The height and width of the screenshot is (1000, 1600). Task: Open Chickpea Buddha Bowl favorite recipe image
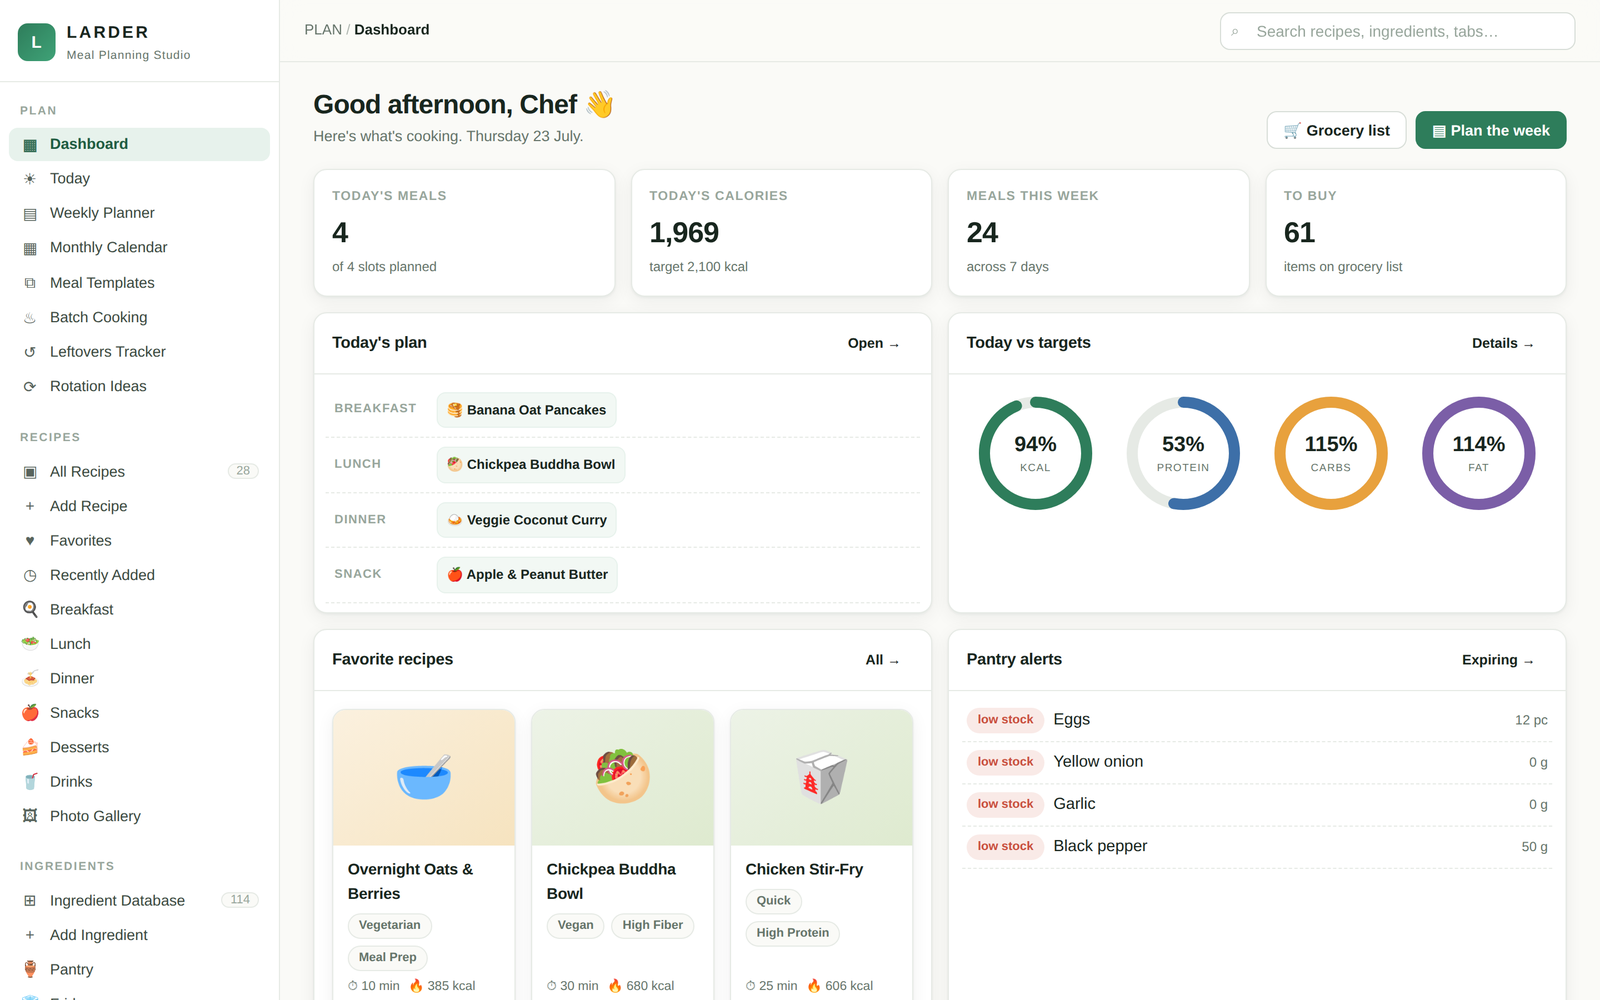click(622, 778)
